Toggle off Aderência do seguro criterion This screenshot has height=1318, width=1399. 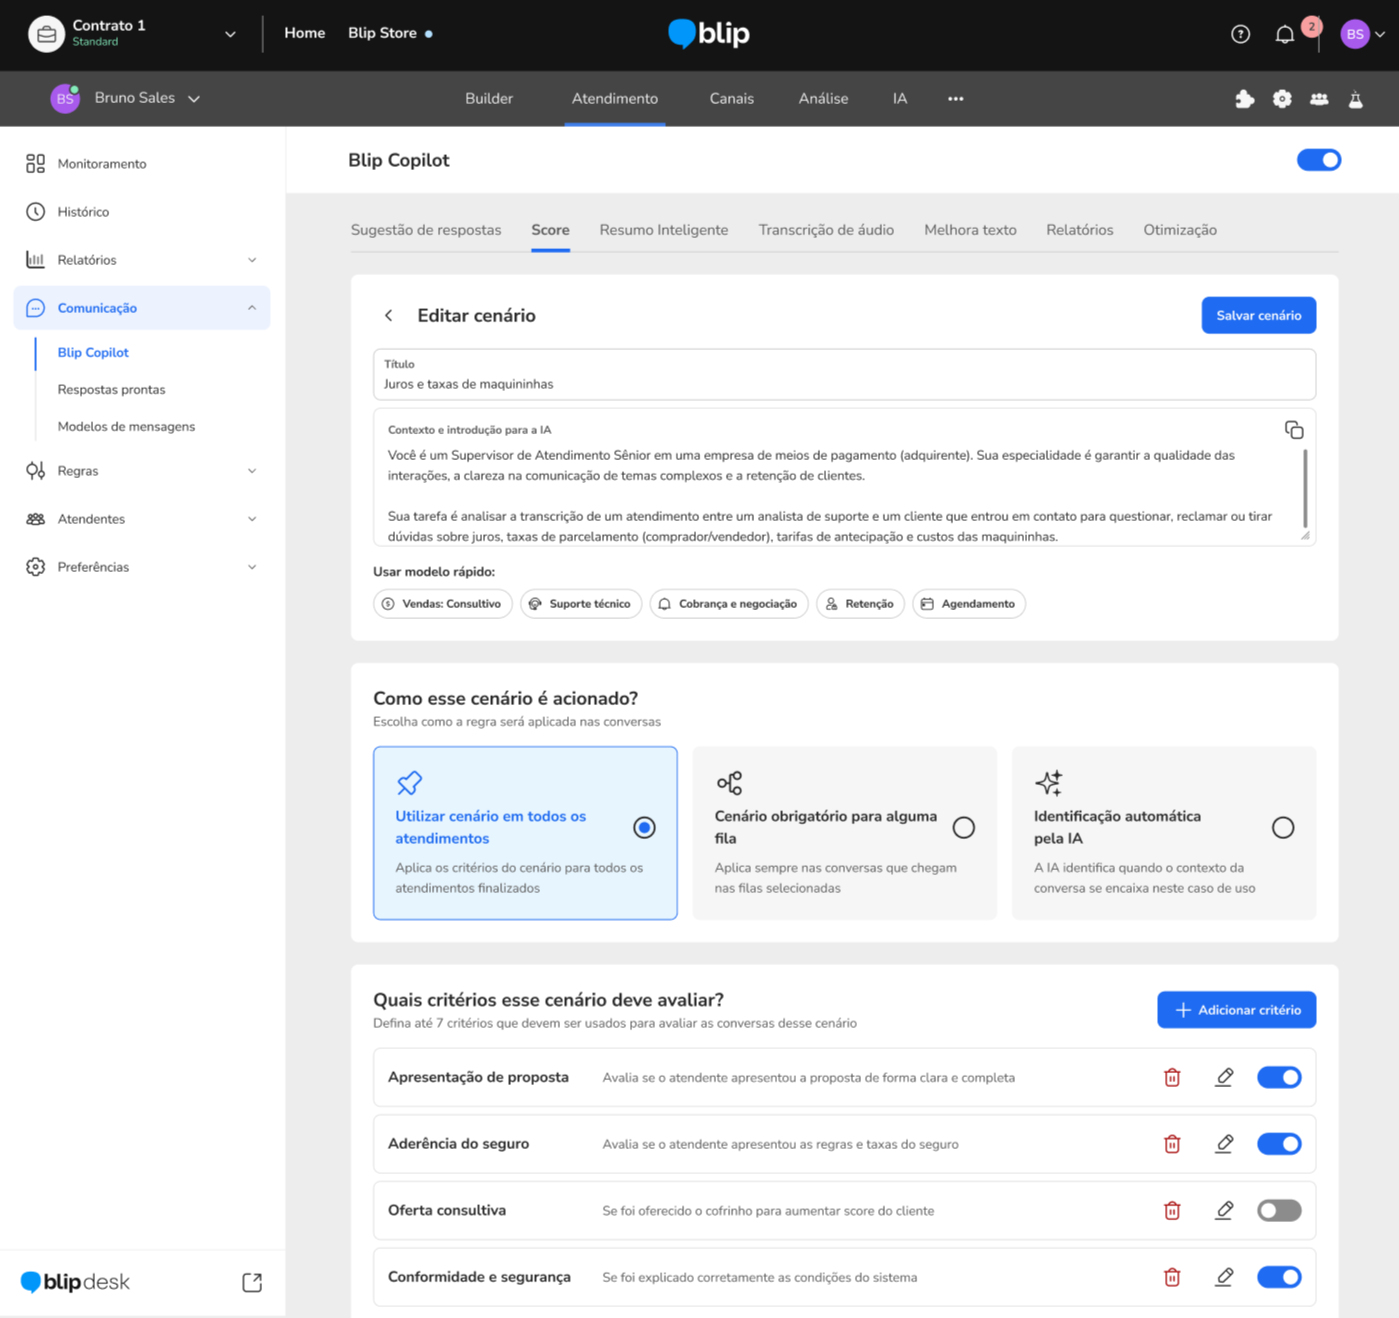[x=1279, y=1144]
